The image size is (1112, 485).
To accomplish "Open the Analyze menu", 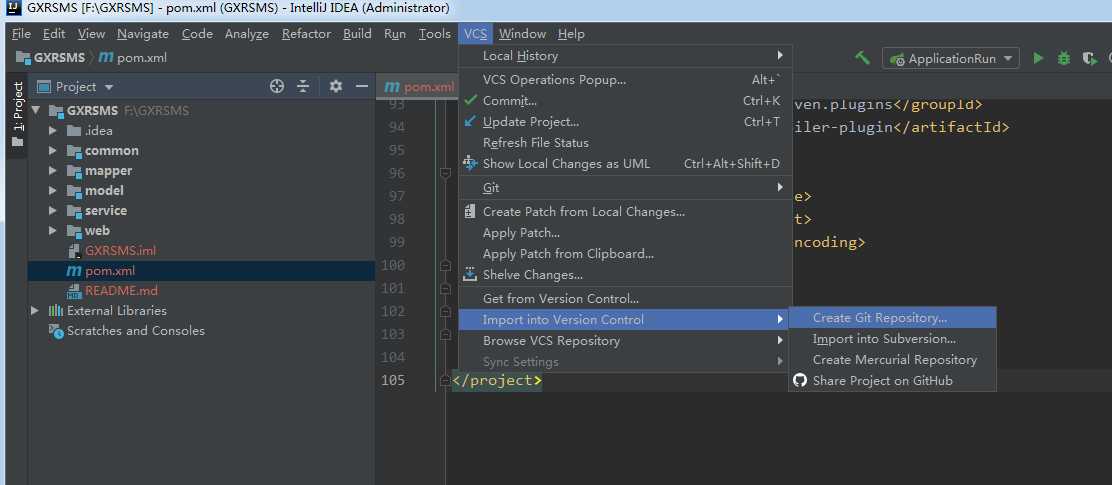I will (x=247, y=33).
